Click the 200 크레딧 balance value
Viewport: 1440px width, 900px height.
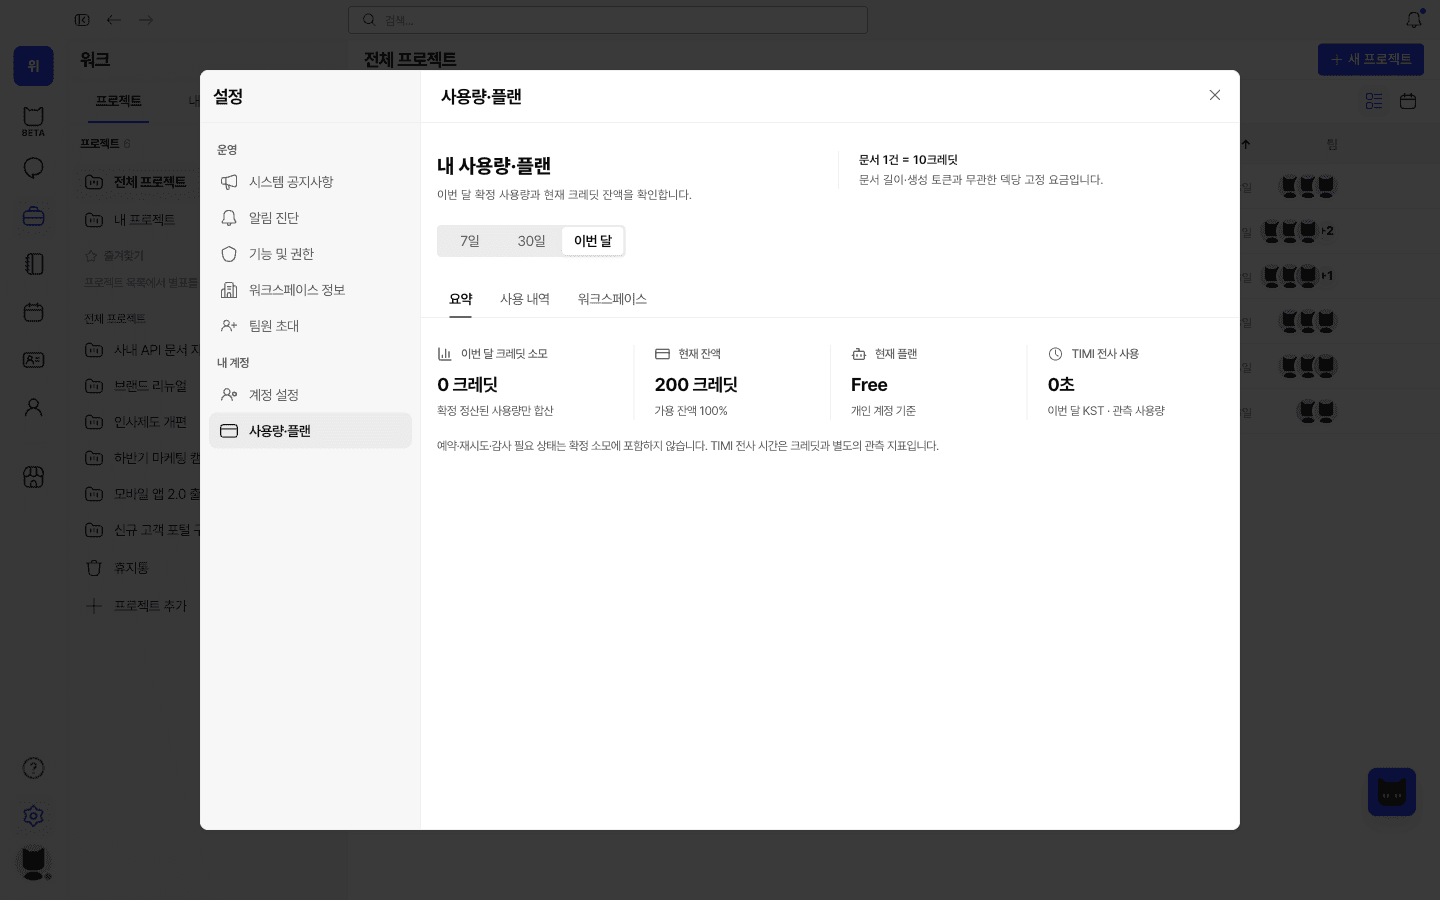click(x=696, y=385)
